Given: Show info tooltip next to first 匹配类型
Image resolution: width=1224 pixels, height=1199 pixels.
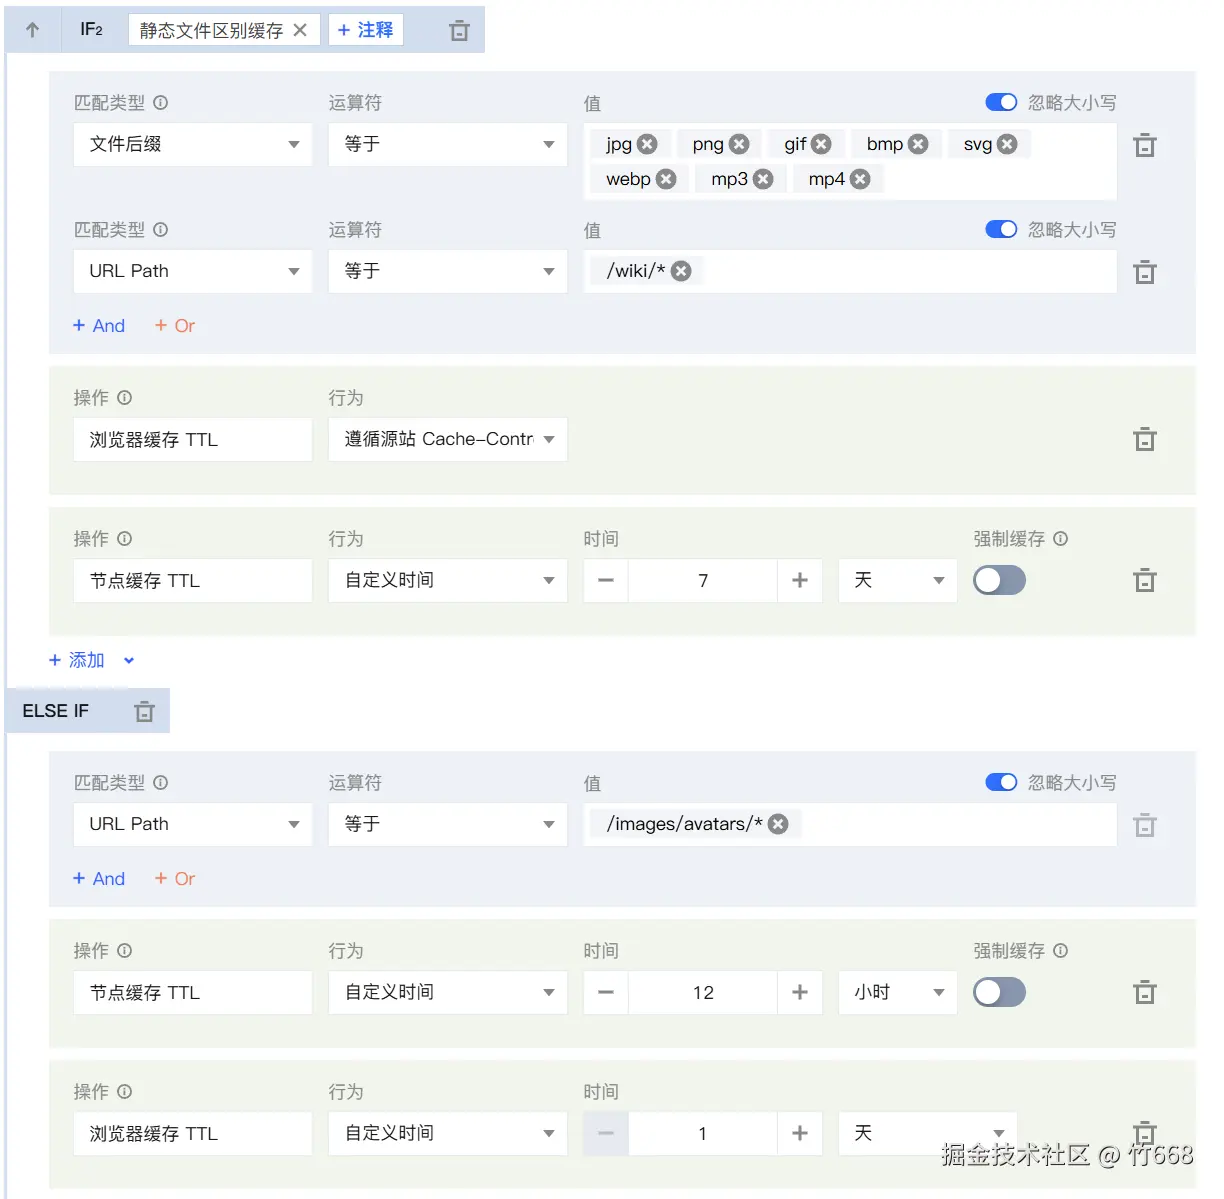Looking at the screenshot, I should click(161, 102).
